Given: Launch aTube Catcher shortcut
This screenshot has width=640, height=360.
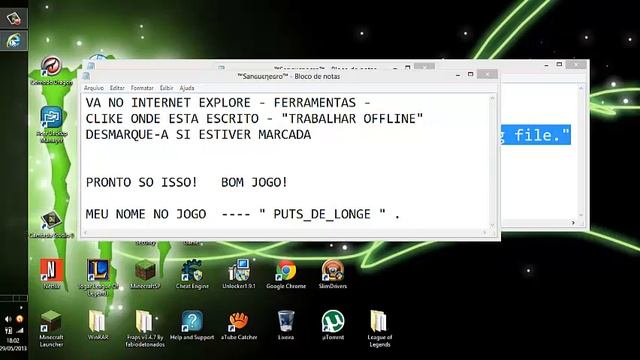Looking at the screenshot, I should [239, 325].
